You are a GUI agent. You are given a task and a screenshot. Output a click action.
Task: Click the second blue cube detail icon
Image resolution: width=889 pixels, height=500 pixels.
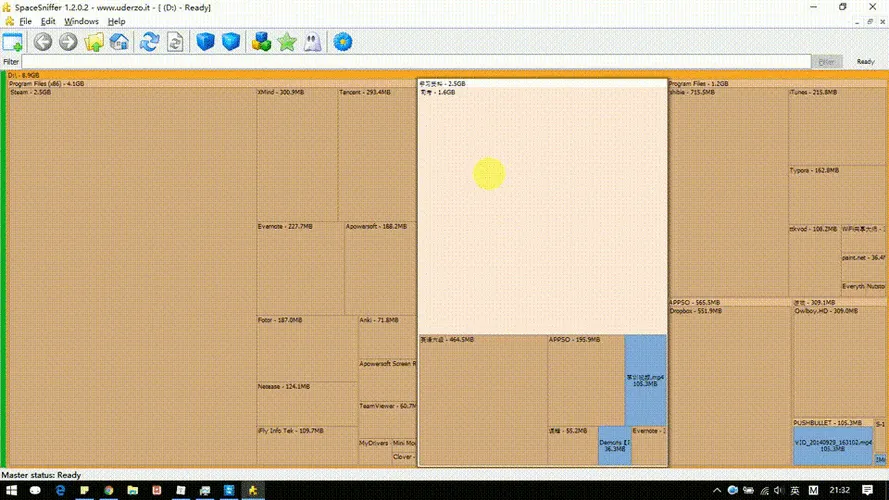pos(231,42)
